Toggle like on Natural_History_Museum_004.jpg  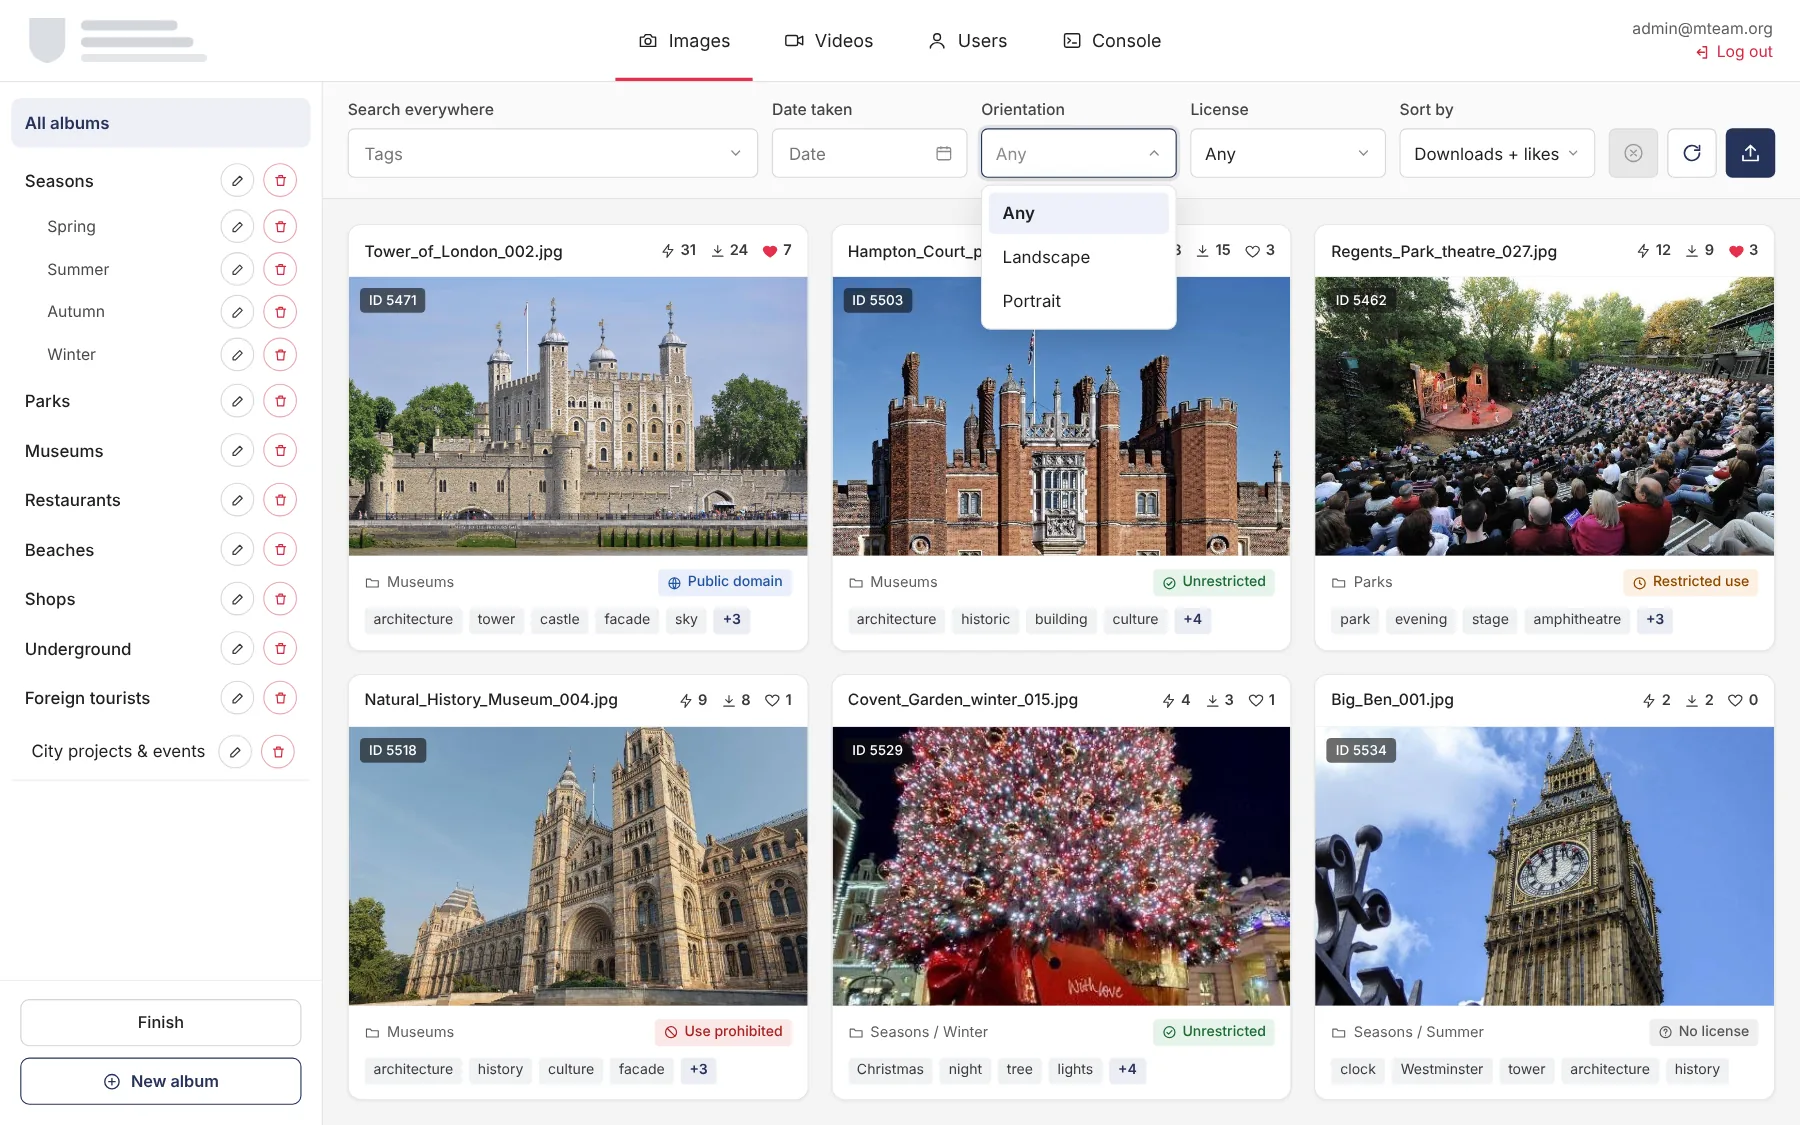772,701
